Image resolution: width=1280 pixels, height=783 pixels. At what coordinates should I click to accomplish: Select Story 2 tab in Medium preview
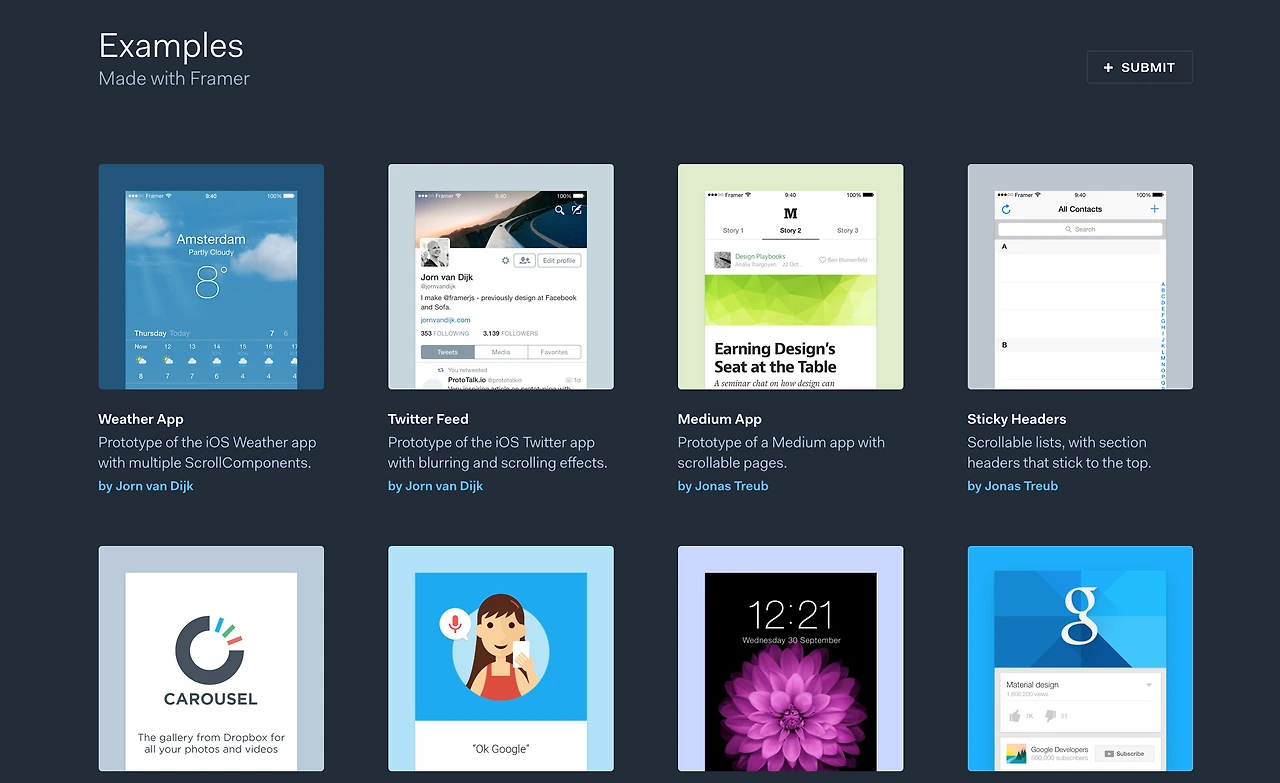click(790, 230)
